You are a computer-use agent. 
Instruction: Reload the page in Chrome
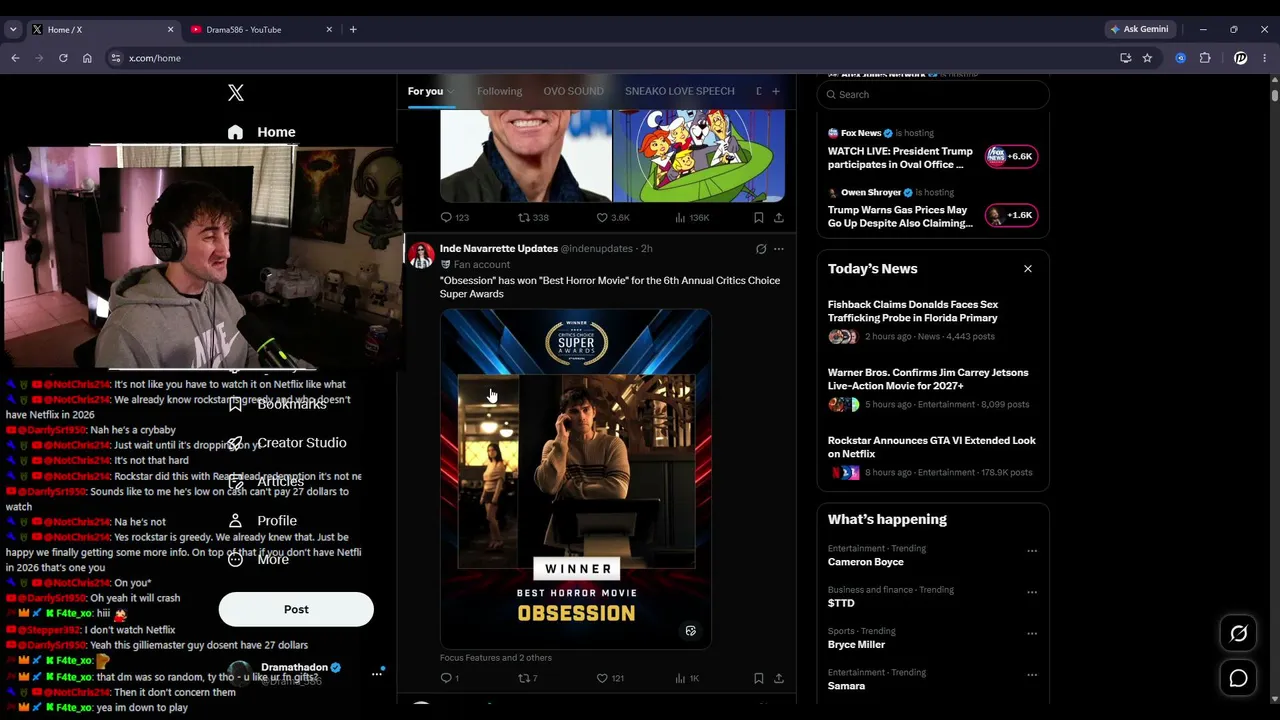[x=63, y=58]
